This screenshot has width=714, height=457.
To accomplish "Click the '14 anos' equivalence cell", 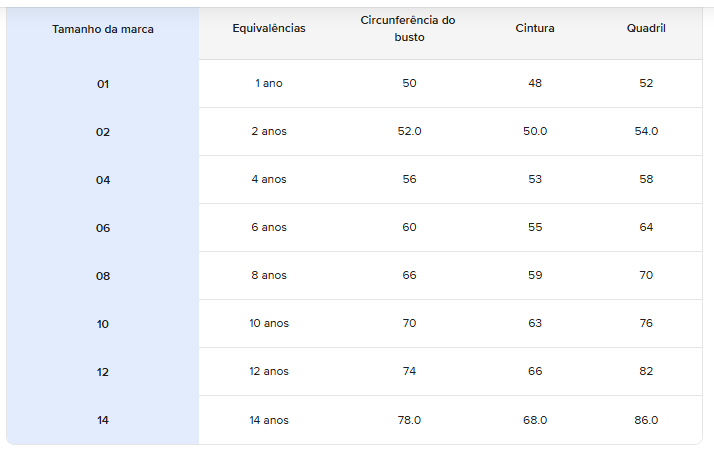I will [269, 420].
